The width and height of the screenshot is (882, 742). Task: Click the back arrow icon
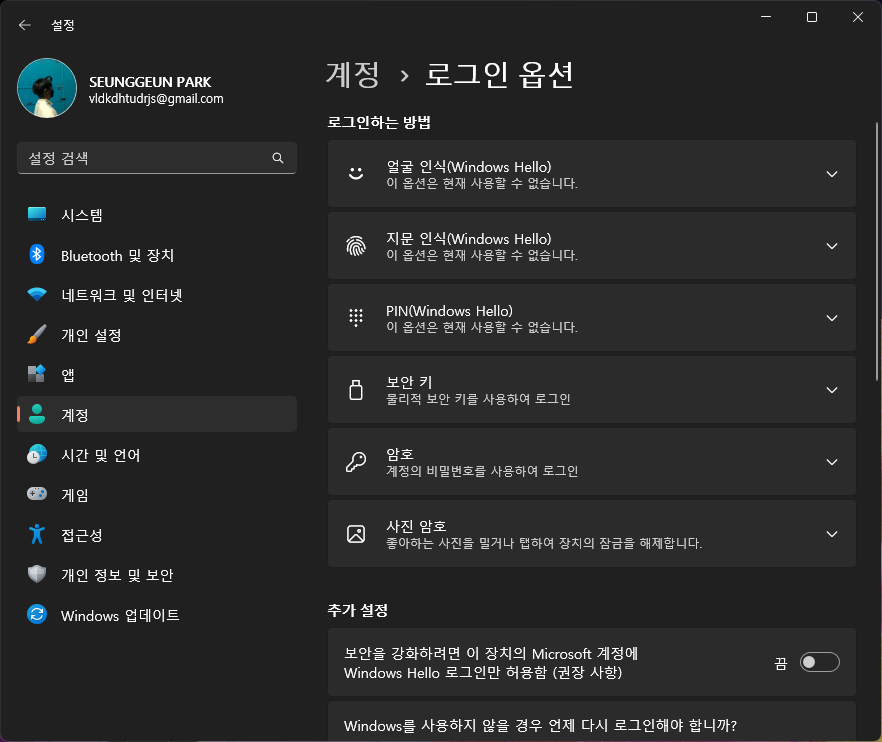24,25
